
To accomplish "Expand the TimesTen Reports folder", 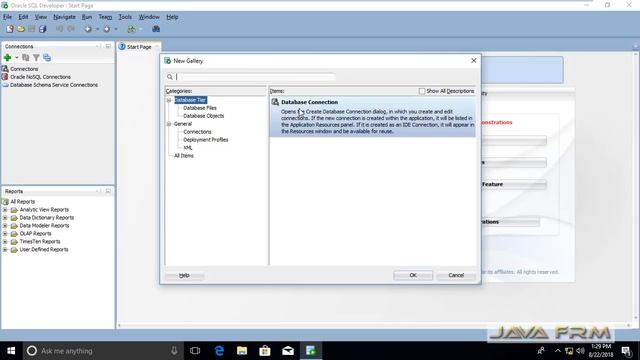I will (x=5, y=242).
